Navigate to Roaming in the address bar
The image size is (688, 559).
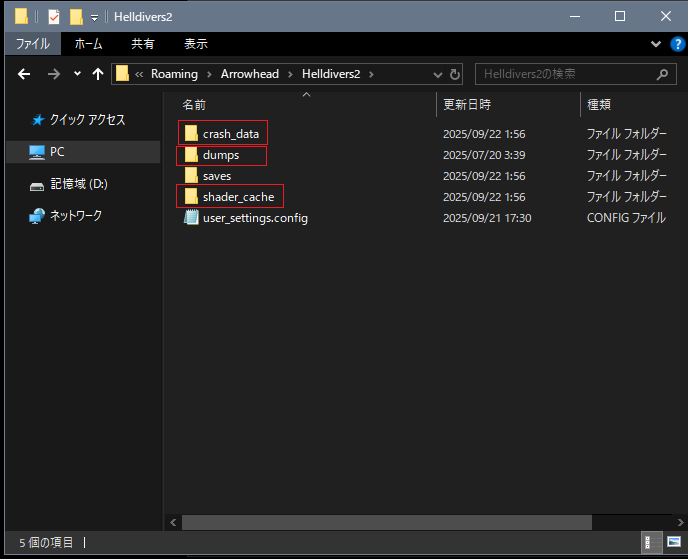point(174,74)
